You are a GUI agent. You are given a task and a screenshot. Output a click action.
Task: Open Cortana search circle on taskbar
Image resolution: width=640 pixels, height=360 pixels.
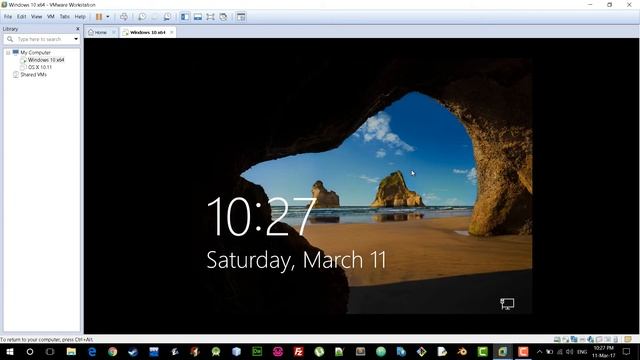tap(30, 351)
